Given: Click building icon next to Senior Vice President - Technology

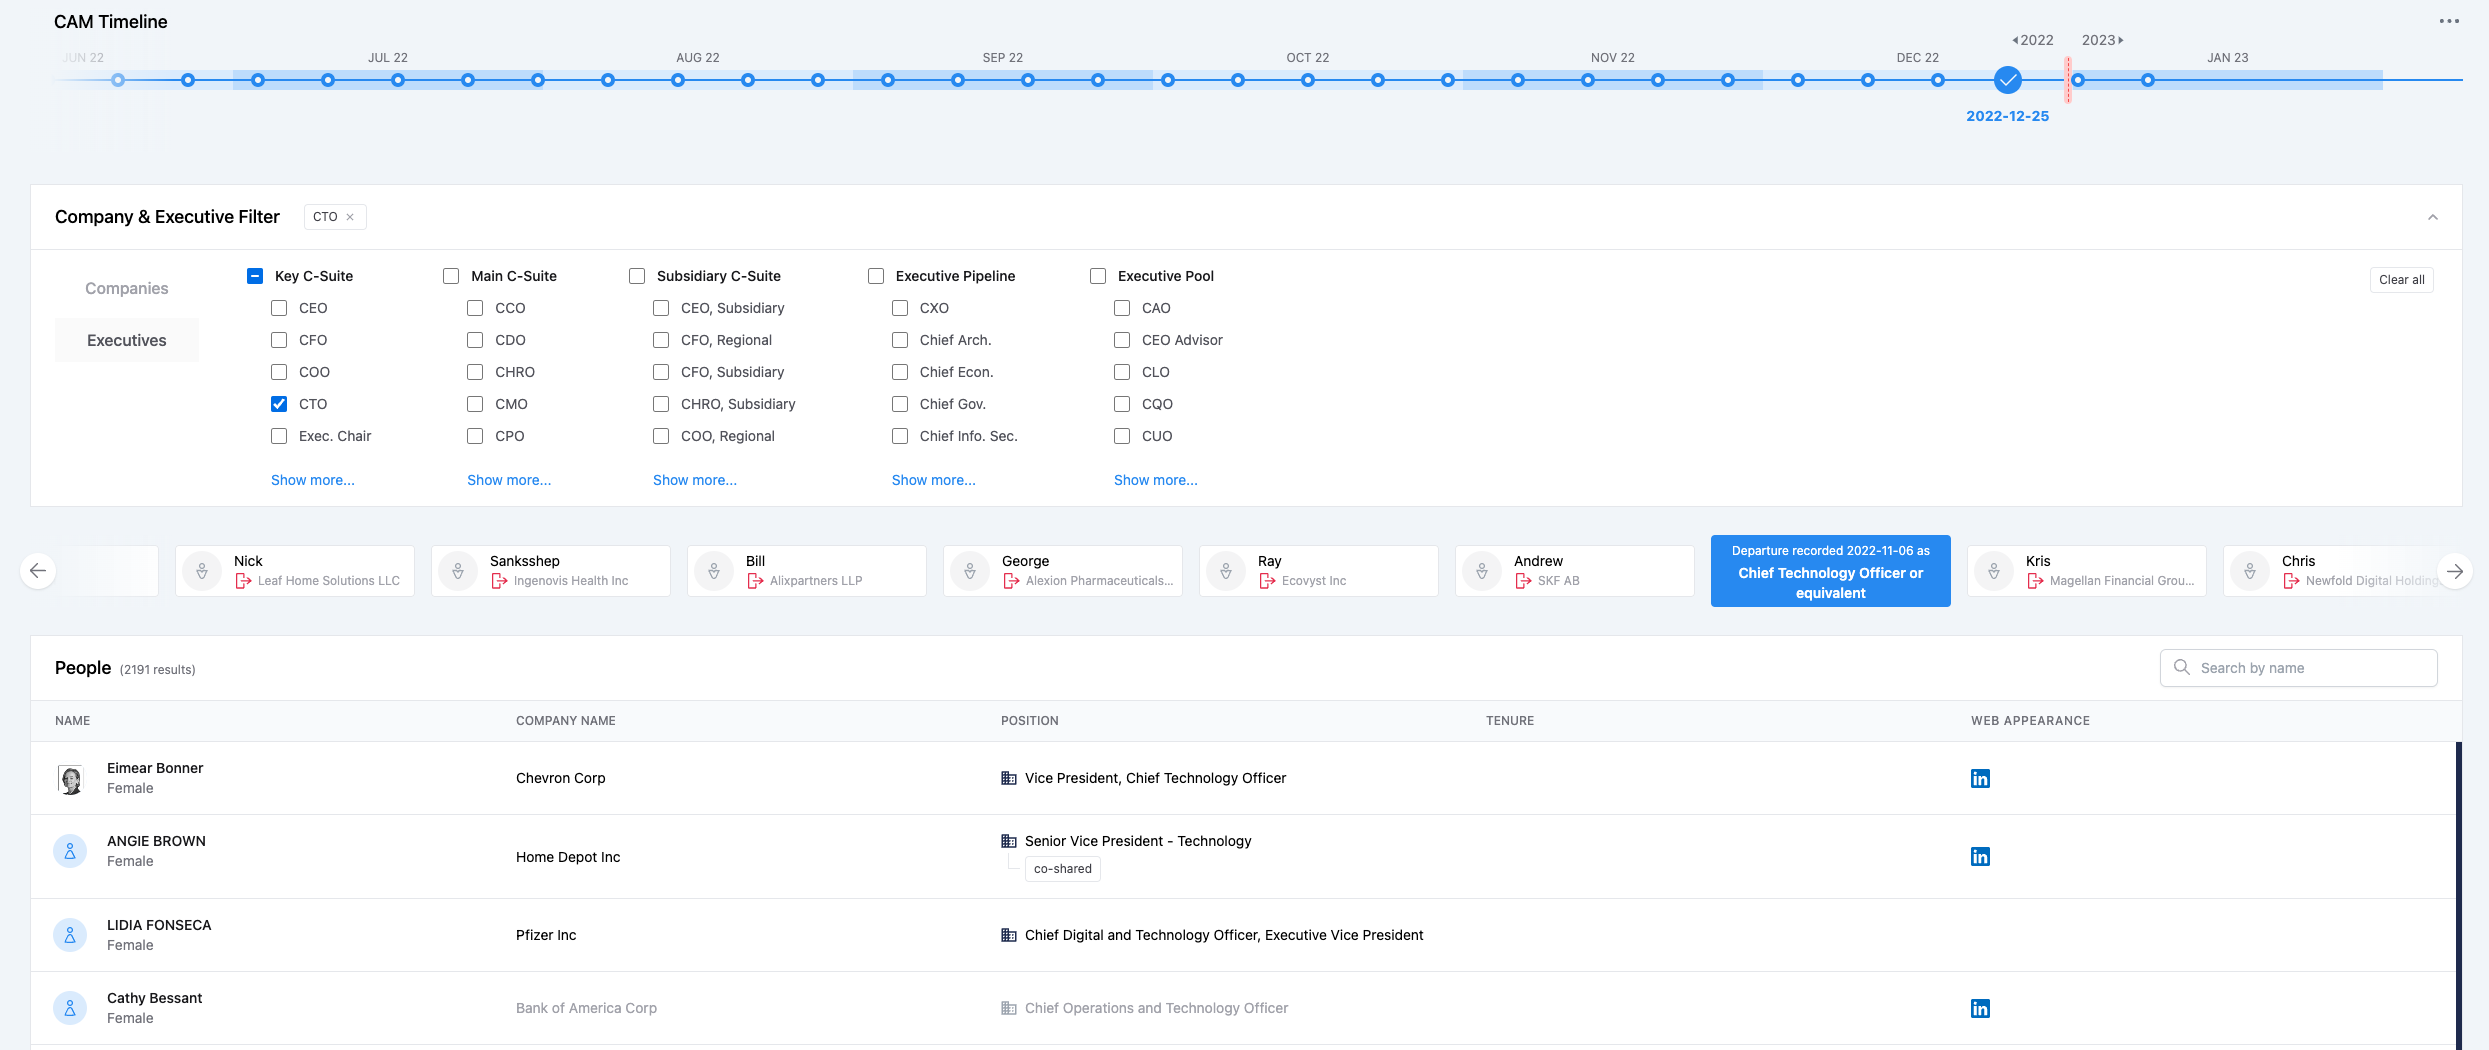Looking at the screenshot, I should pos(1009,841).
